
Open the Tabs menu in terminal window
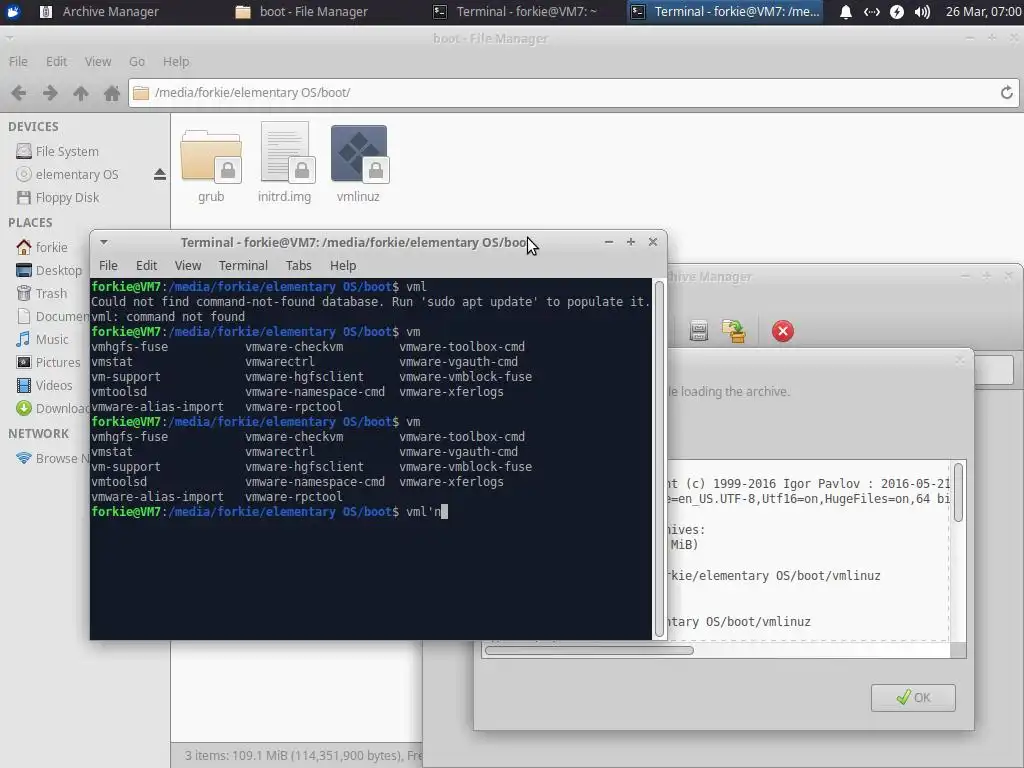point(298,266)
